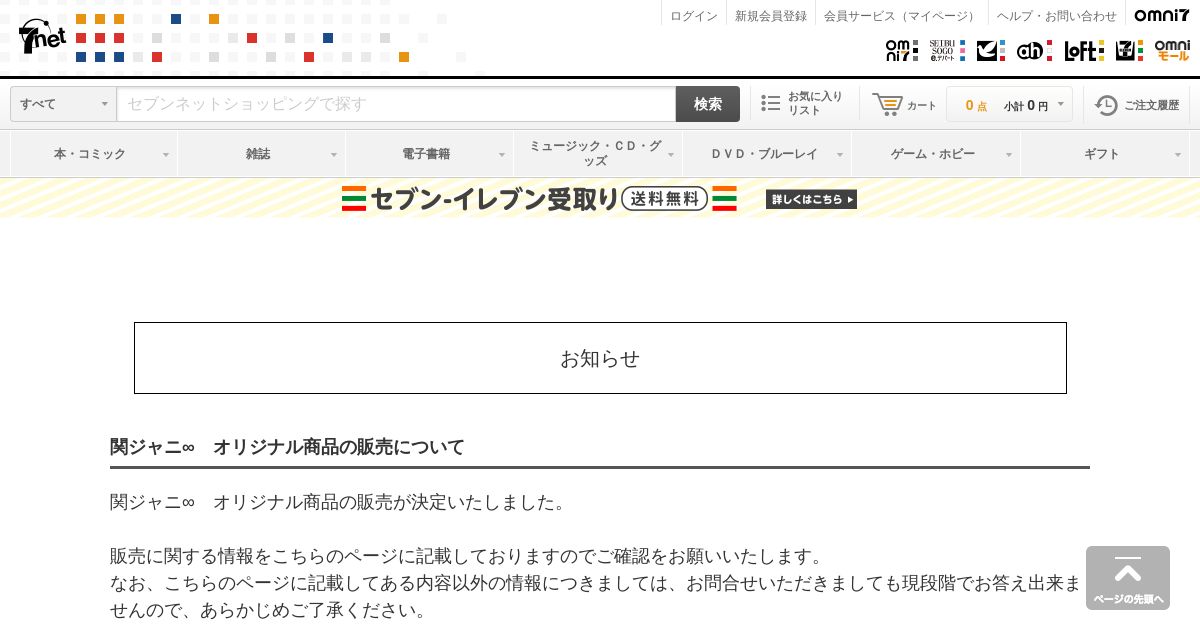Open the white bird logo store icon
The height and width of the screenshot is (630, 1200).
(990, 50)
